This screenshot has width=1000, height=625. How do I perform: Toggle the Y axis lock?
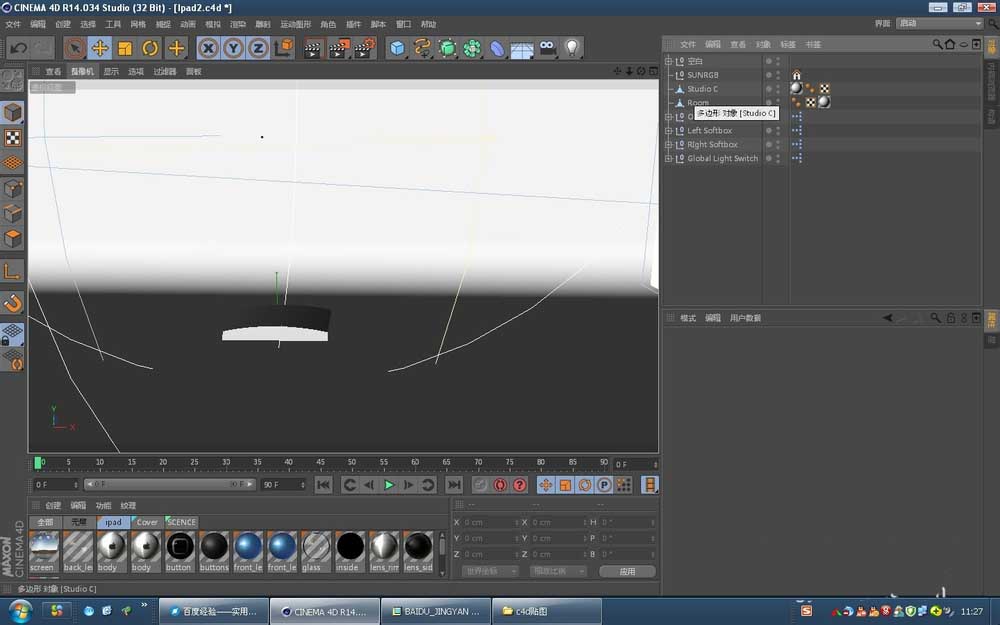[233, 47]
